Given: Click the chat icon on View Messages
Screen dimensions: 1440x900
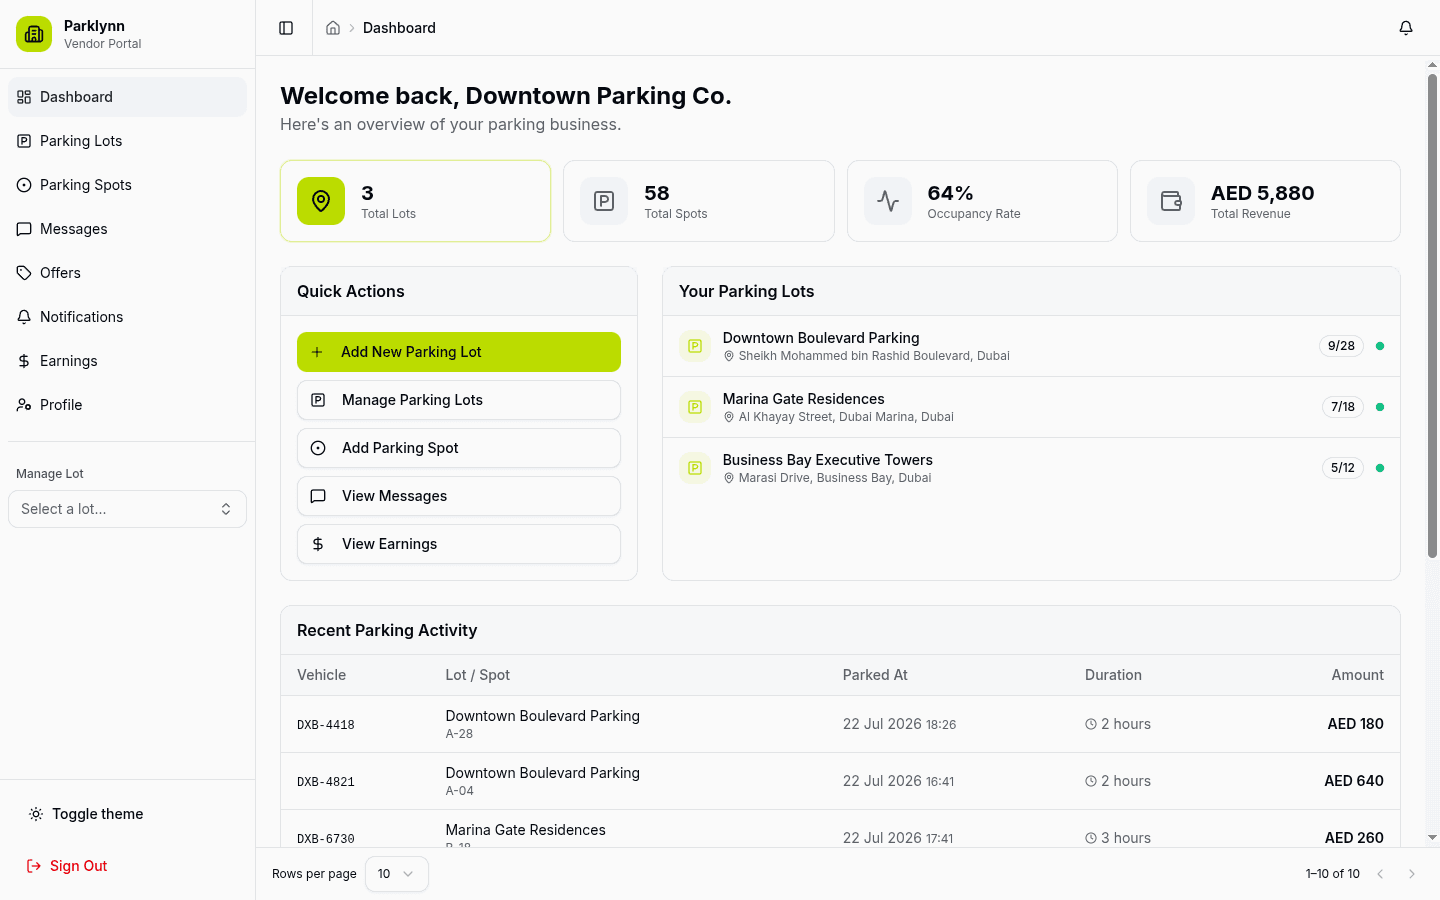Looking at the screenshot, I should coord(318,496).
